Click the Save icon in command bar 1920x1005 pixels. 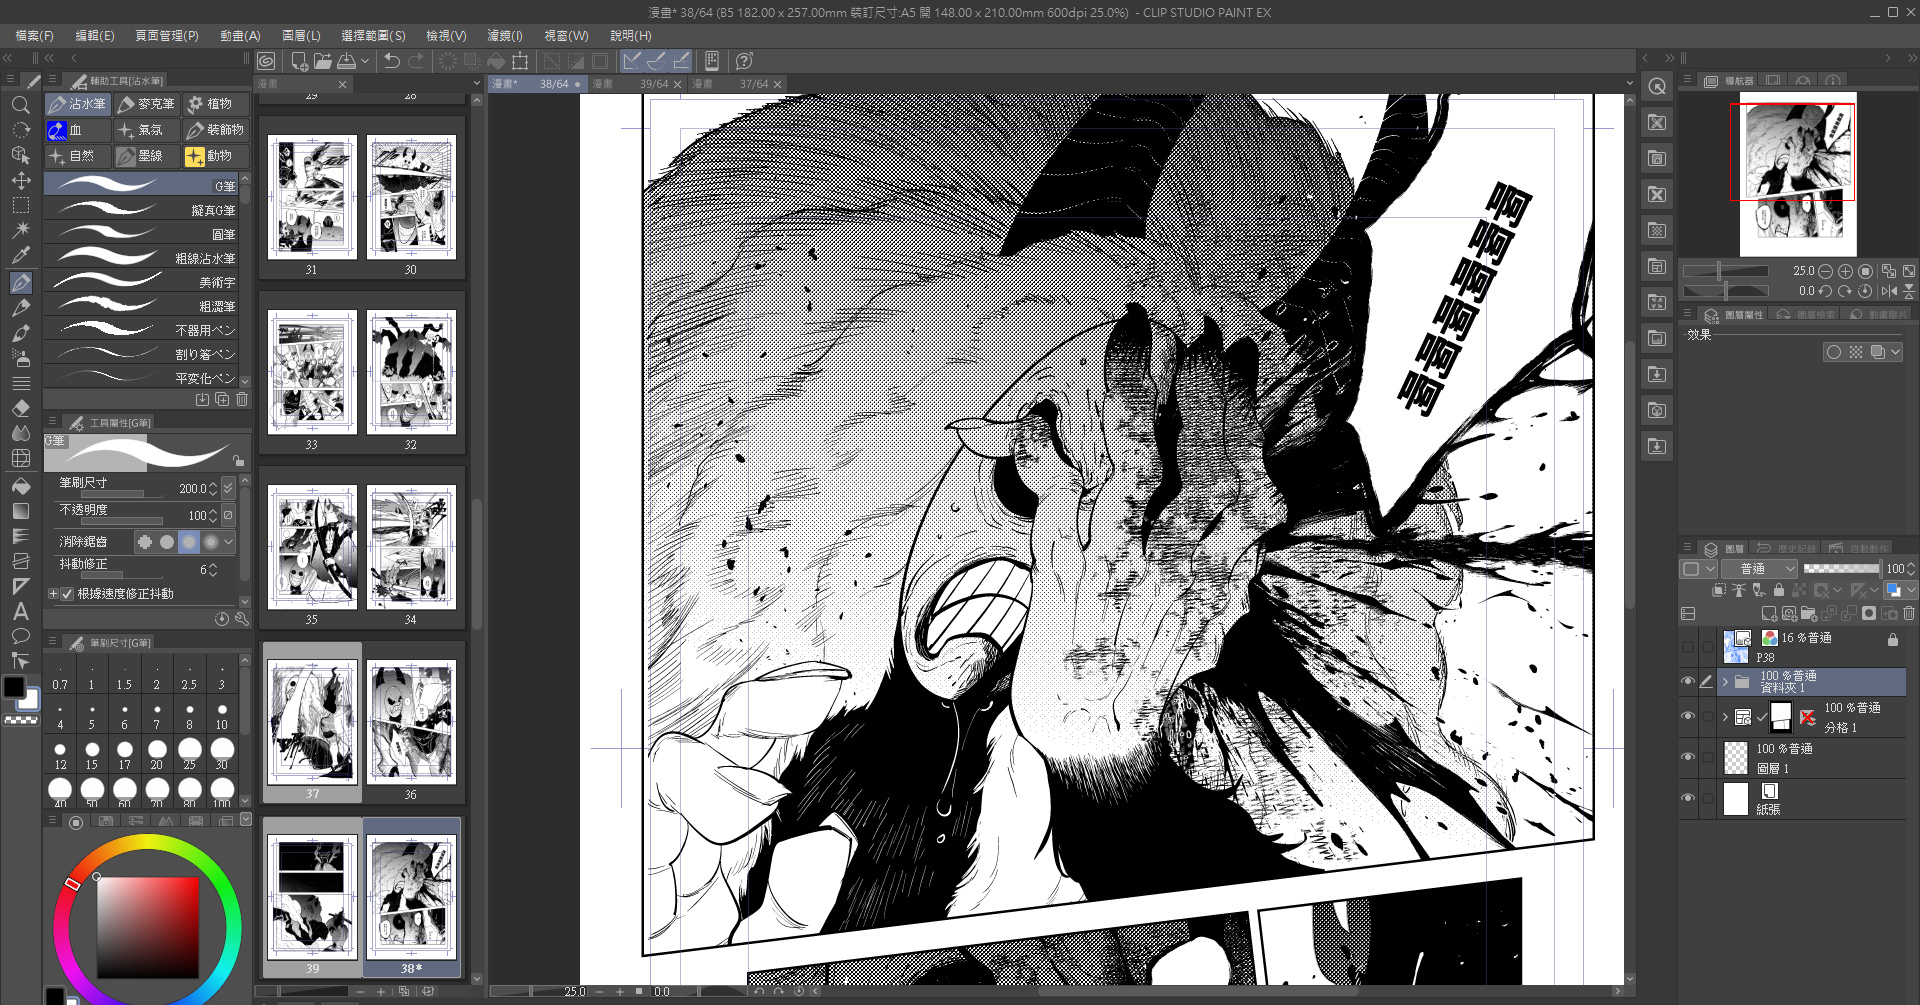point(346,61)
